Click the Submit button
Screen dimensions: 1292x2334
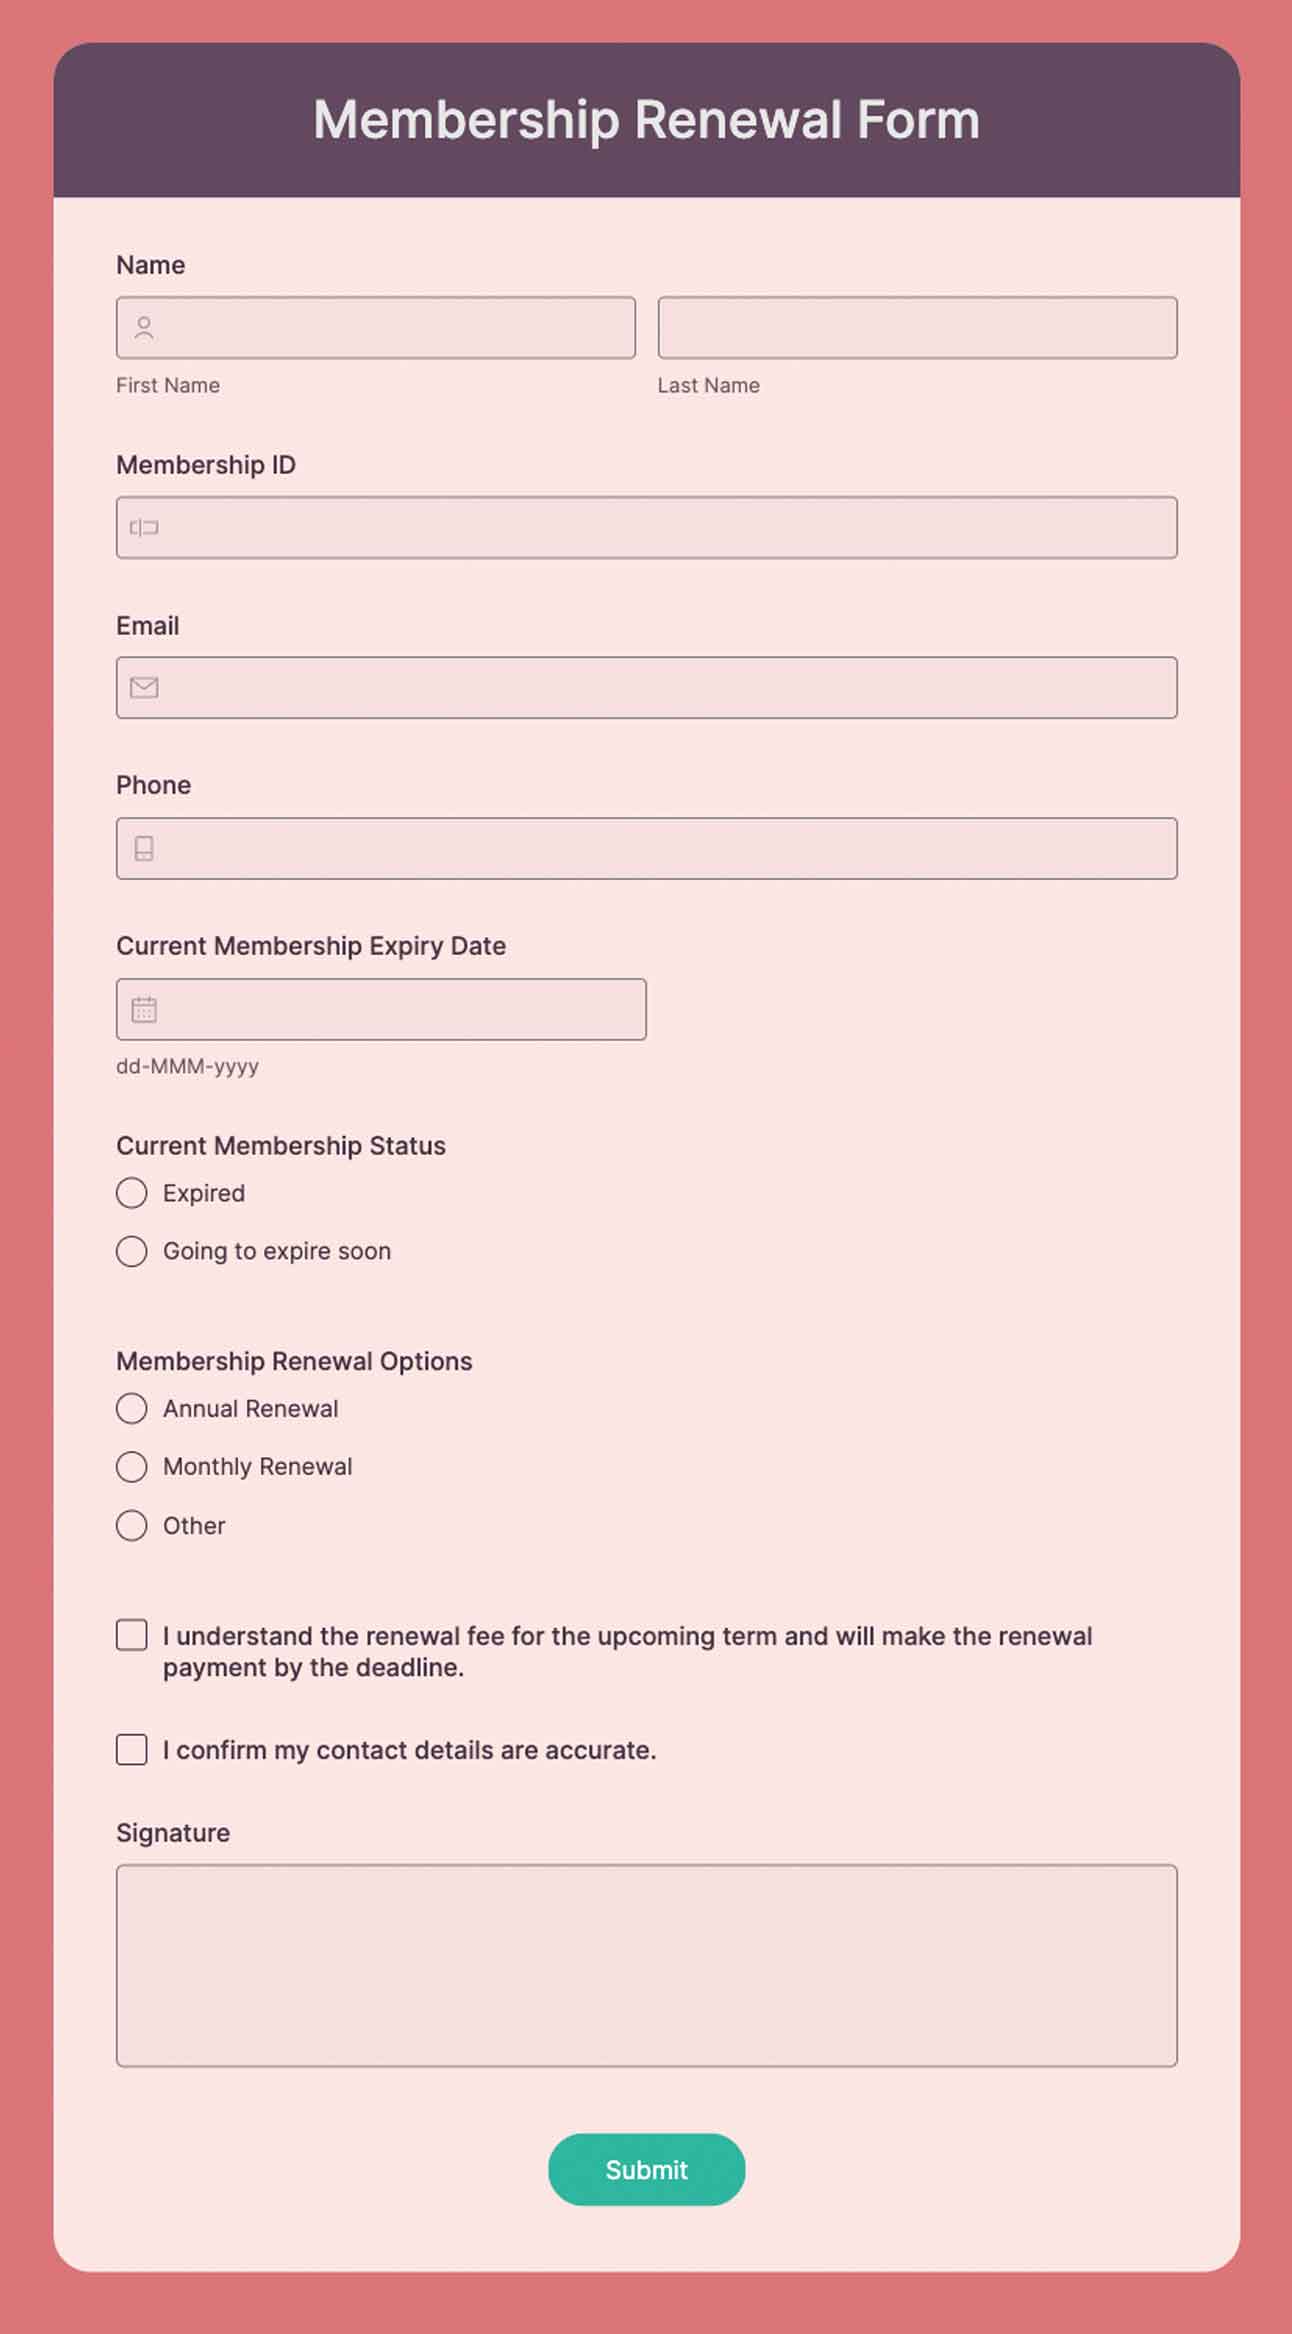pyautogui.click(x=646, y=2170)
